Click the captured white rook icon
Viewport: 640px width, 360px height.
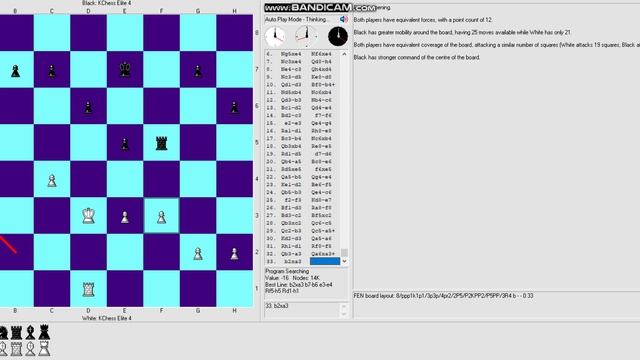click(16, 349)
